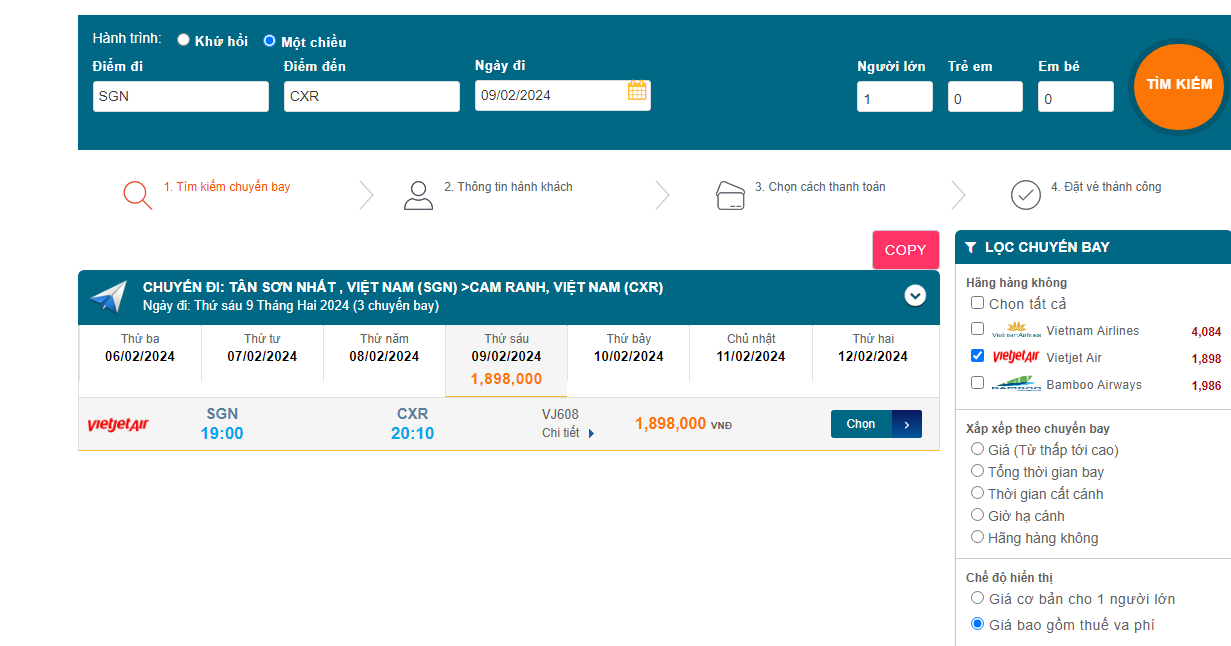Click the Vietjet Air logo in flight row
Viewport: 1231px width, 646px height.
[x=118, y=425]
